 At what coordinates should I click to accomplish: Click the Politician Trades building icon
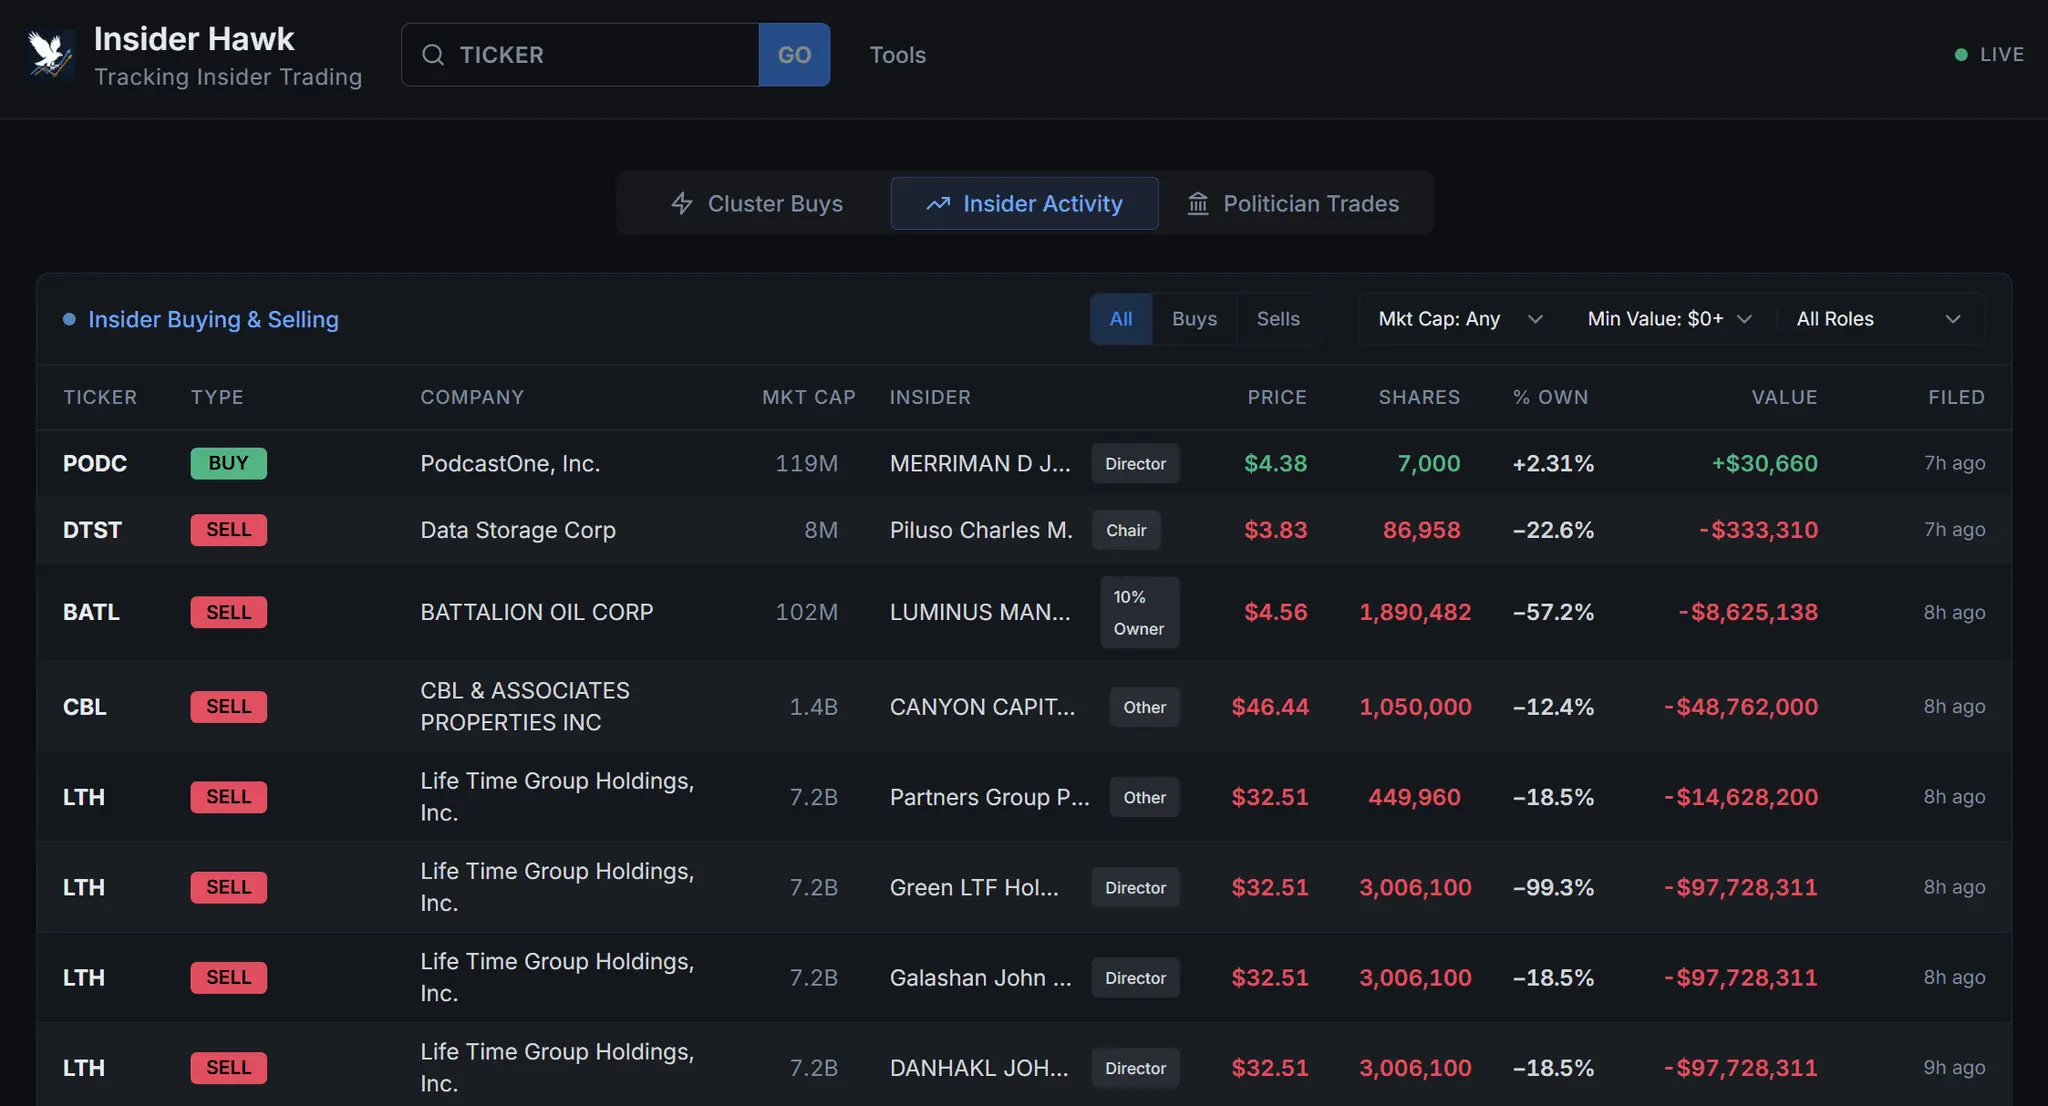pos(1198,203)
